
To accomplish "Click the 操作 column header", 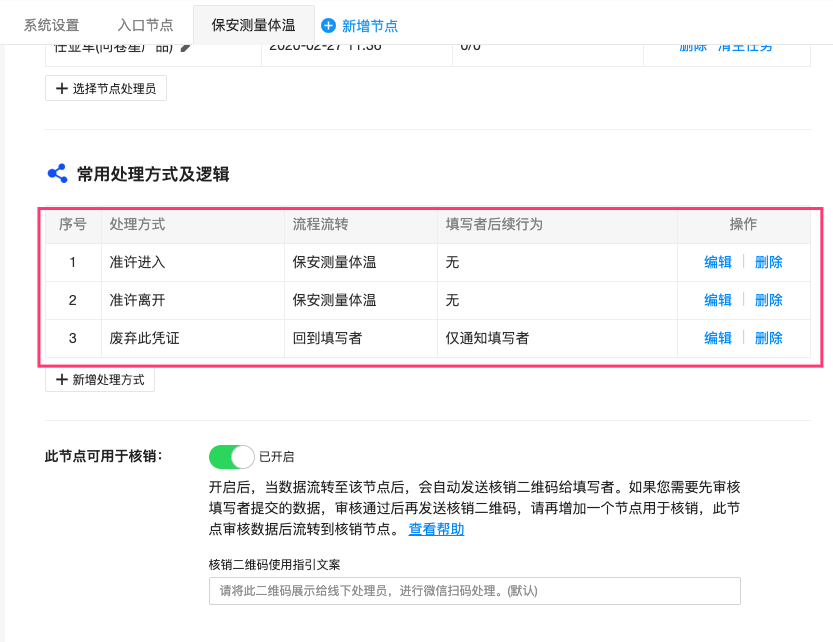I will [743, 224].
